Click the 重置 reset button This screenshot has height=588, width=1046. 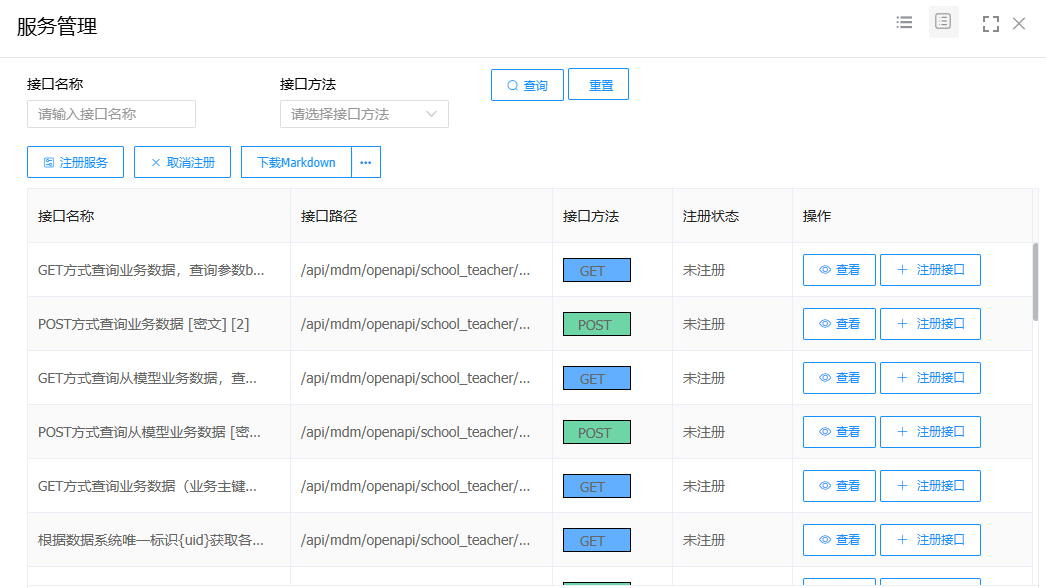click(x=598, y=85)
